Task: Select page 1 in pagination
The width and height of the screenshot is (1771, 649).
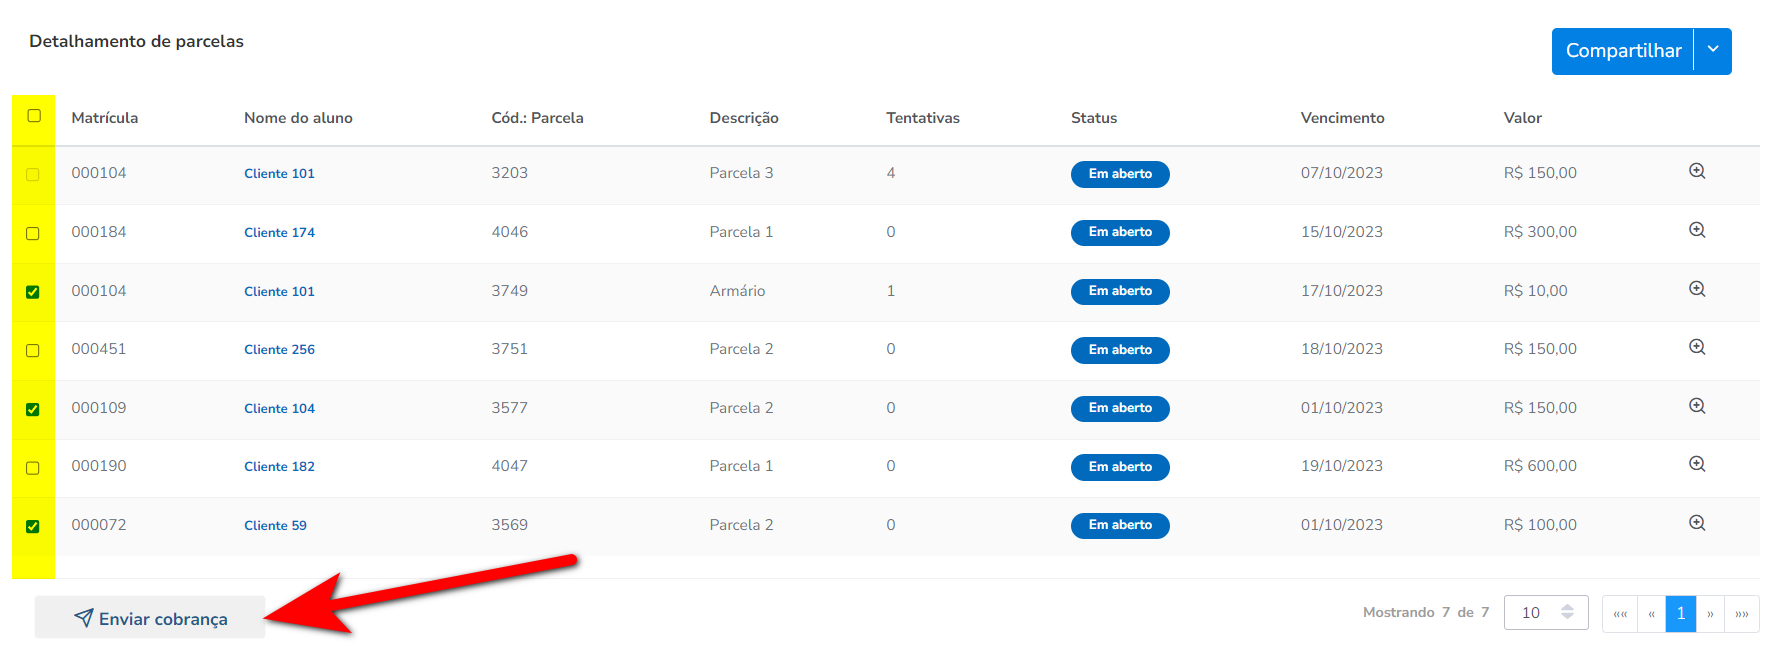Action: [1680, 614]
